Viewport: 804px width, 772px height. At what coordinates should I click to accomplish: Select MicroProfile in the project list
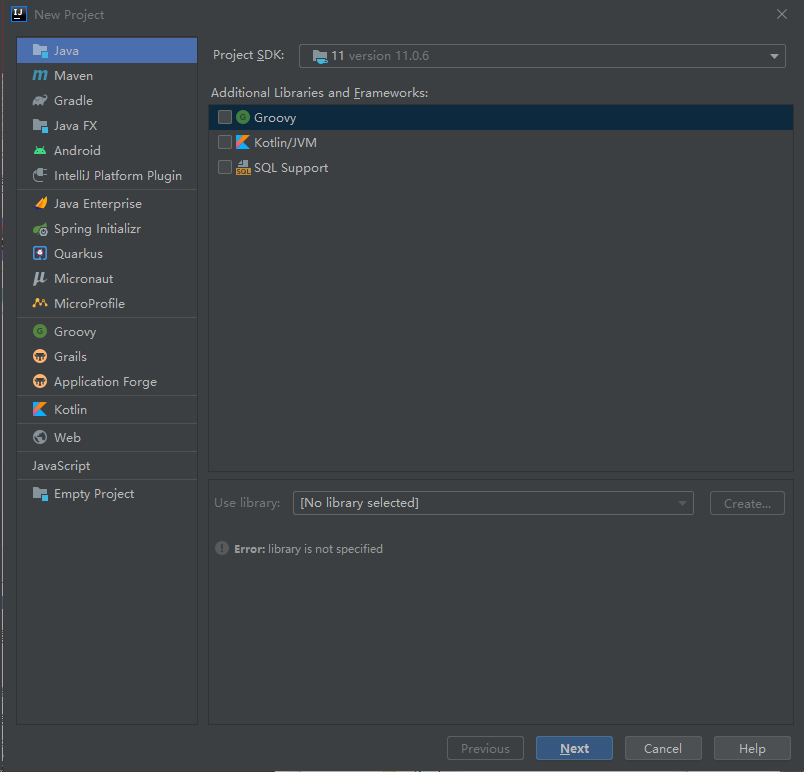(x=107, y=303)
